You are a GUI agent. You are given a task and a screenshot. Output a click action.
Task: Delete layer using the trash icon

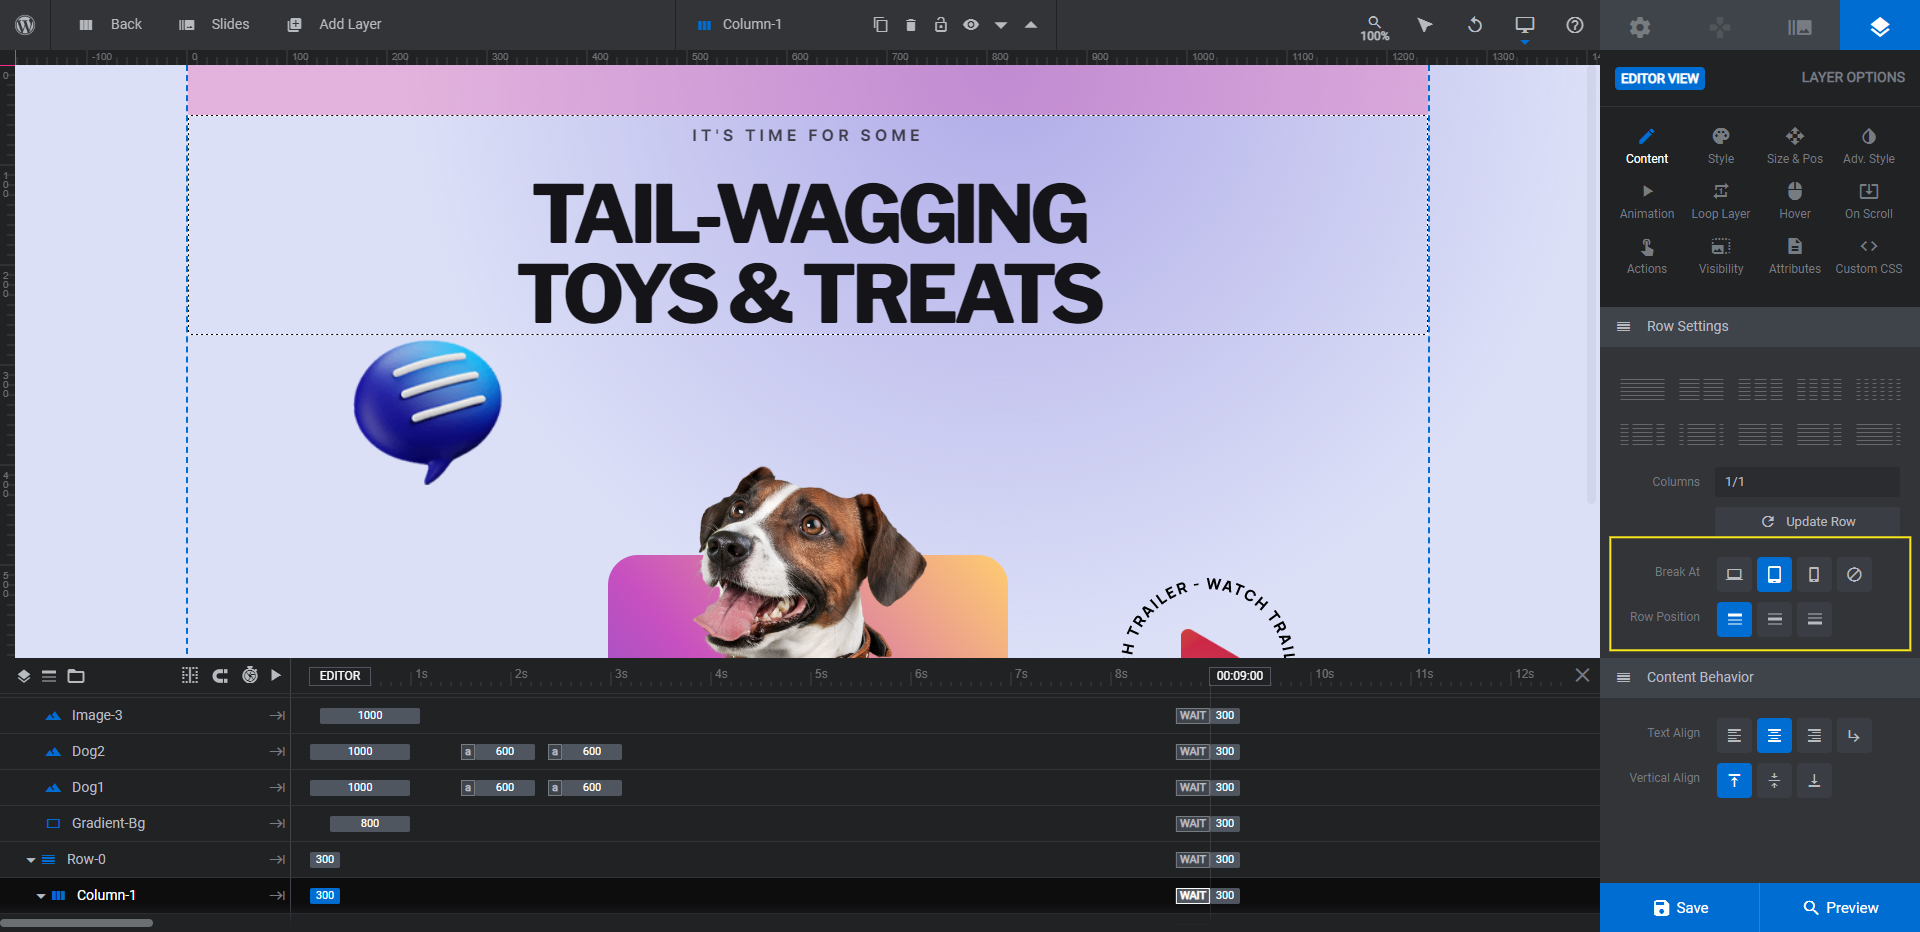pyautogui.click(x=910, y=25)
